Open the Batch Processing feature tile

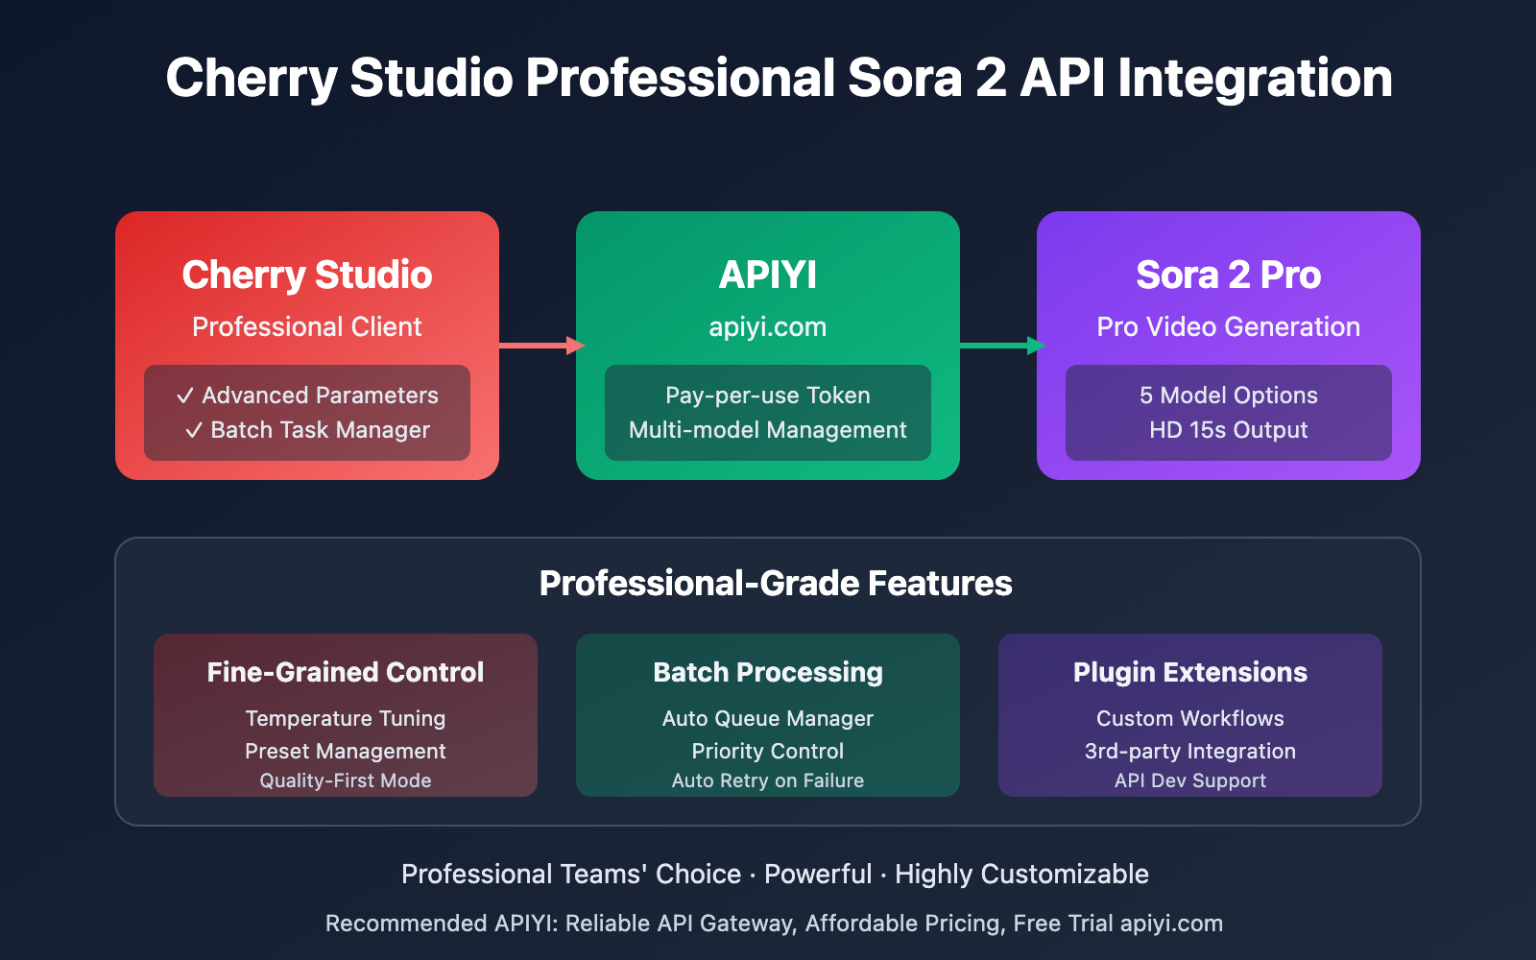coord(767,715)
